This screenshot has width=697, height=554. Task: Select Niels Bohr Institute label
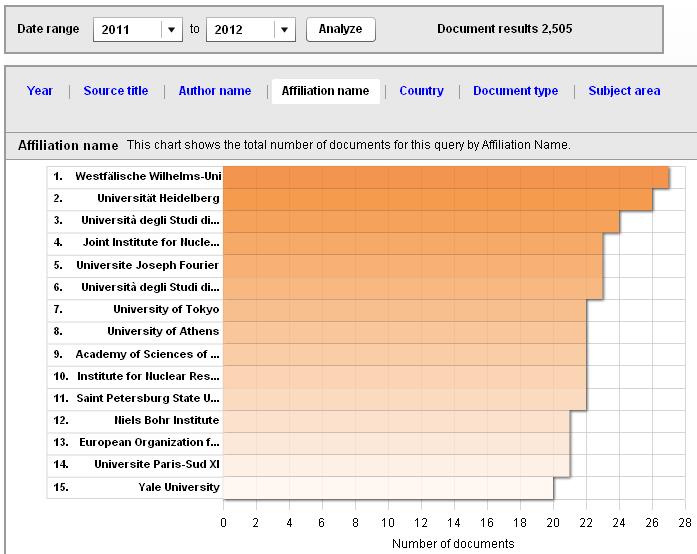coord(167,420)
